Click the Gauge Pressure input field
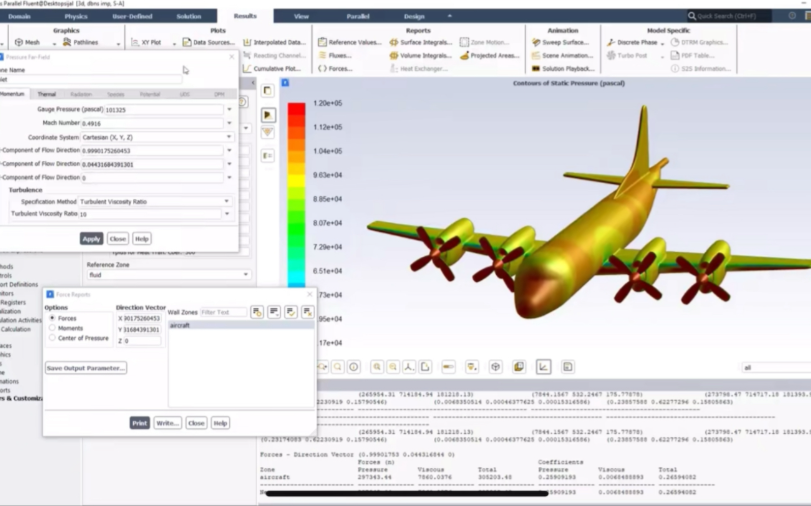The width and height of the screenshot is (811, 506). [163, 110]
